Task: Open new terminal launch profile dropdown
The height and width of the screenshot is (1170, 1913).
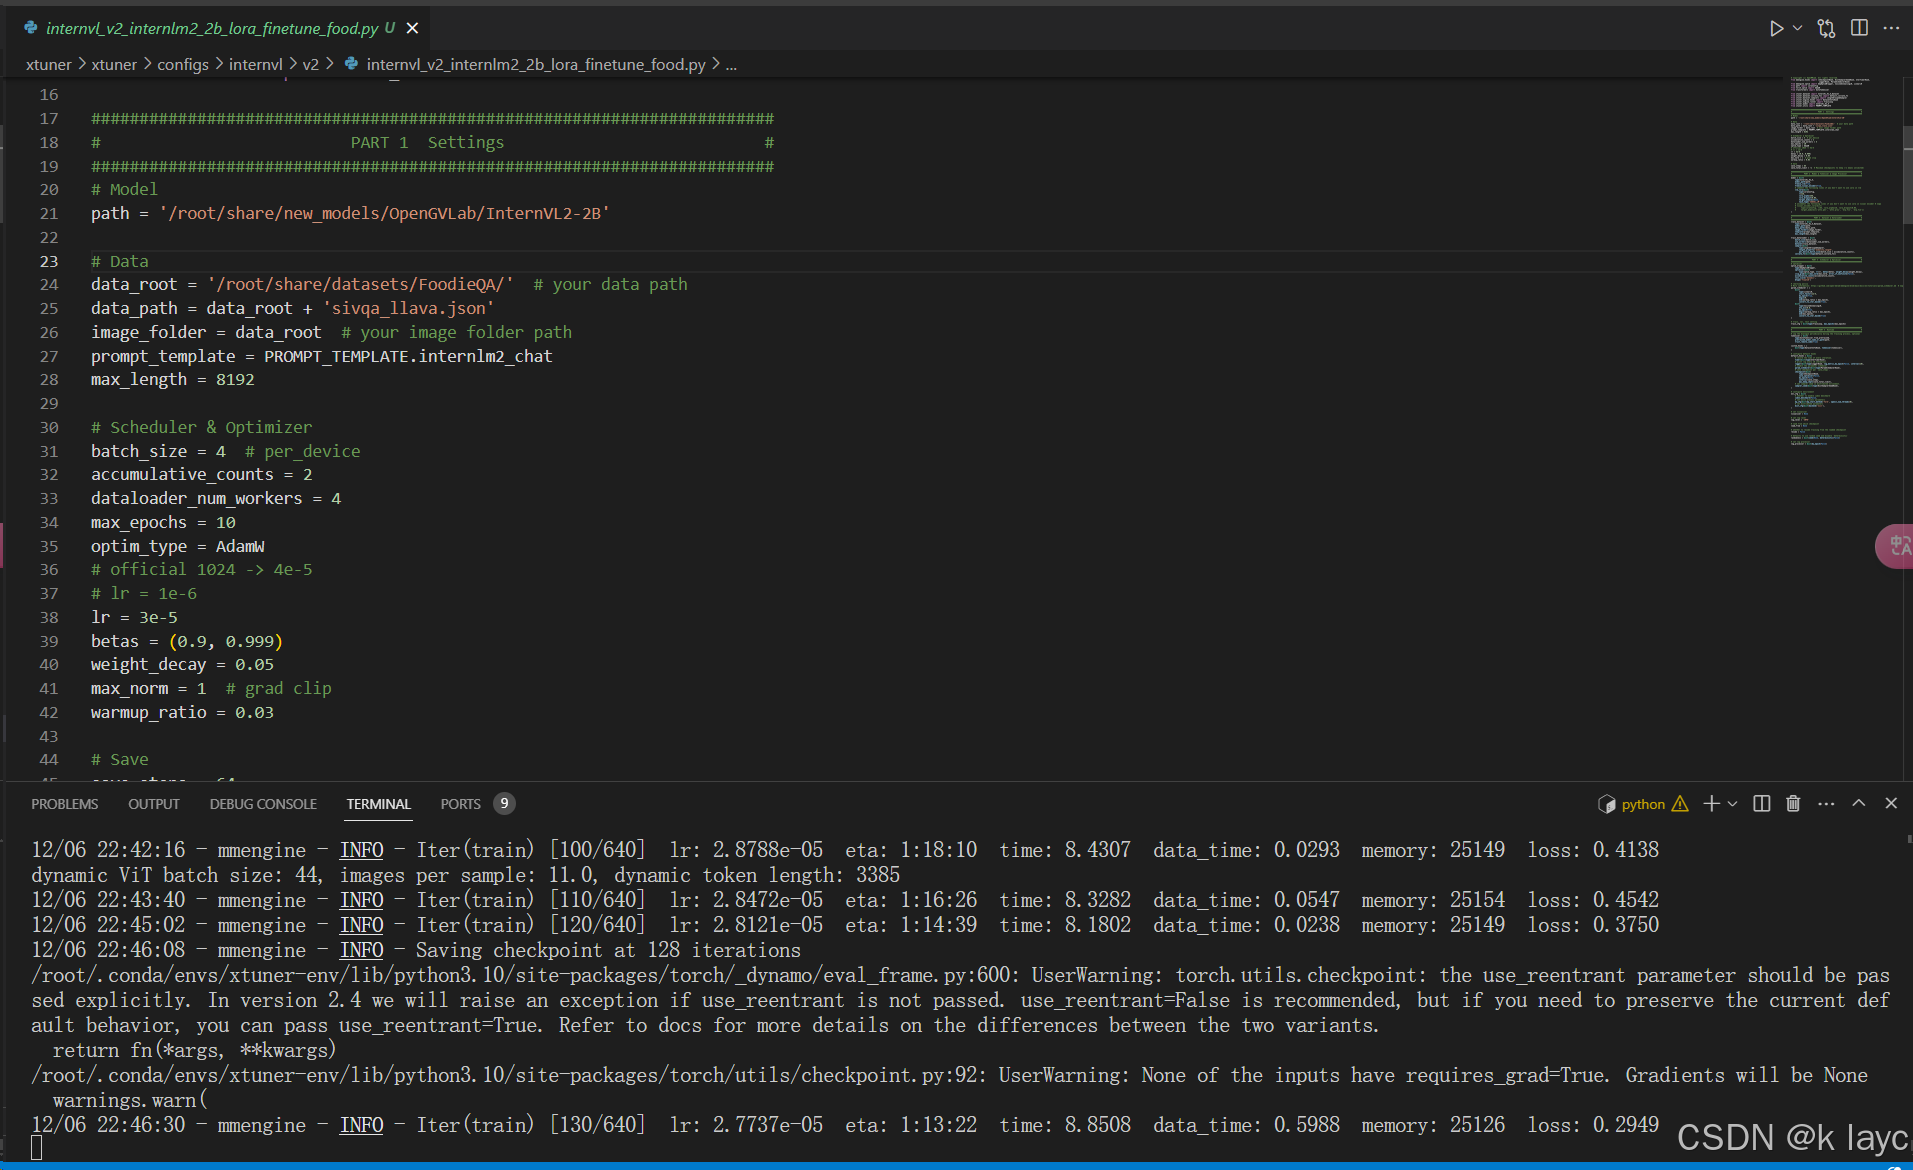Action: pos(1733,804)
